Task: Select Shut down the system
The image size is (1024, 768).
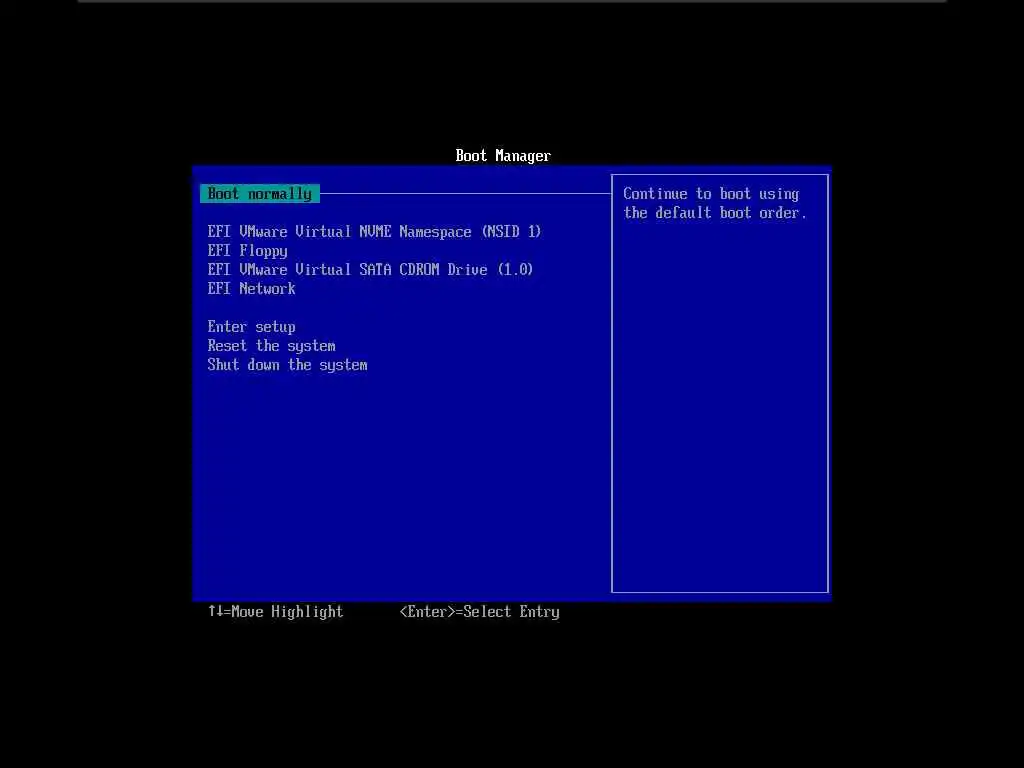Action: 287,365
